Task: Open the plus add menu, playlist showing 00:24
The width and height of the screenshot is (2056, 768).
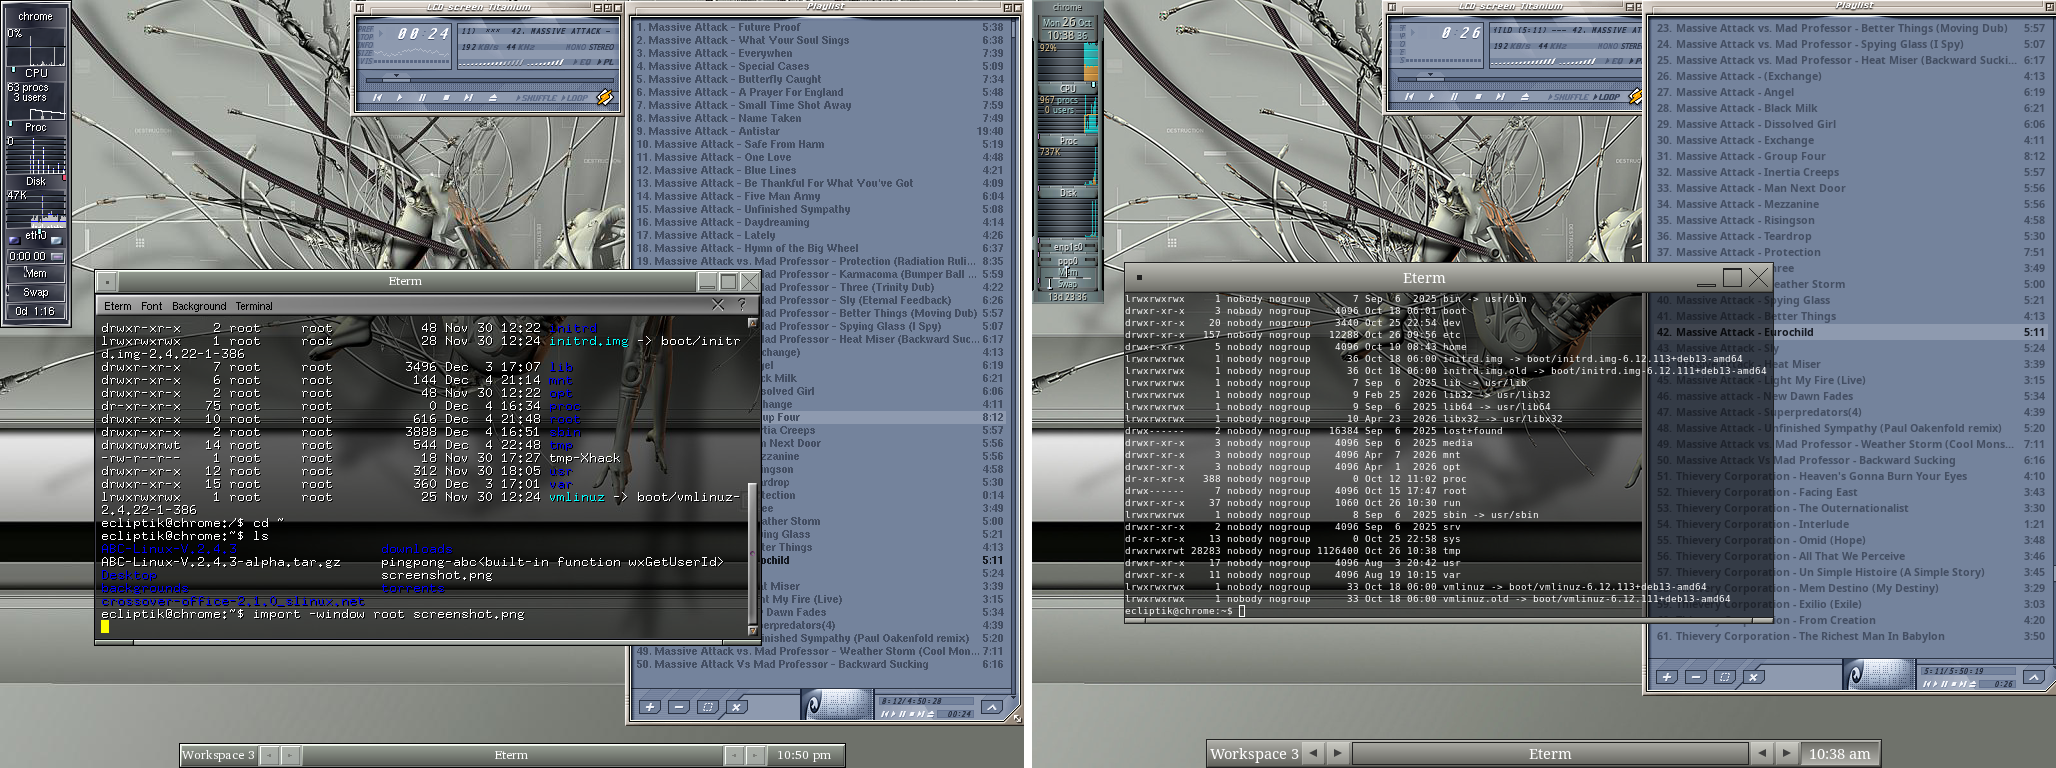Action: click(650, 707)
